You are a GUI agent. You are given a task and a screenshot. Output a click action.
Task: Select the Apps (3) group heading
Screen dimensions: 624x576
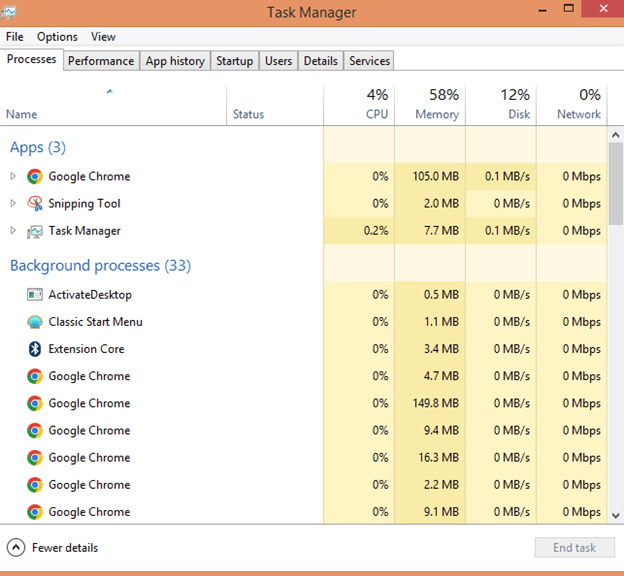[x=38, y=147]
